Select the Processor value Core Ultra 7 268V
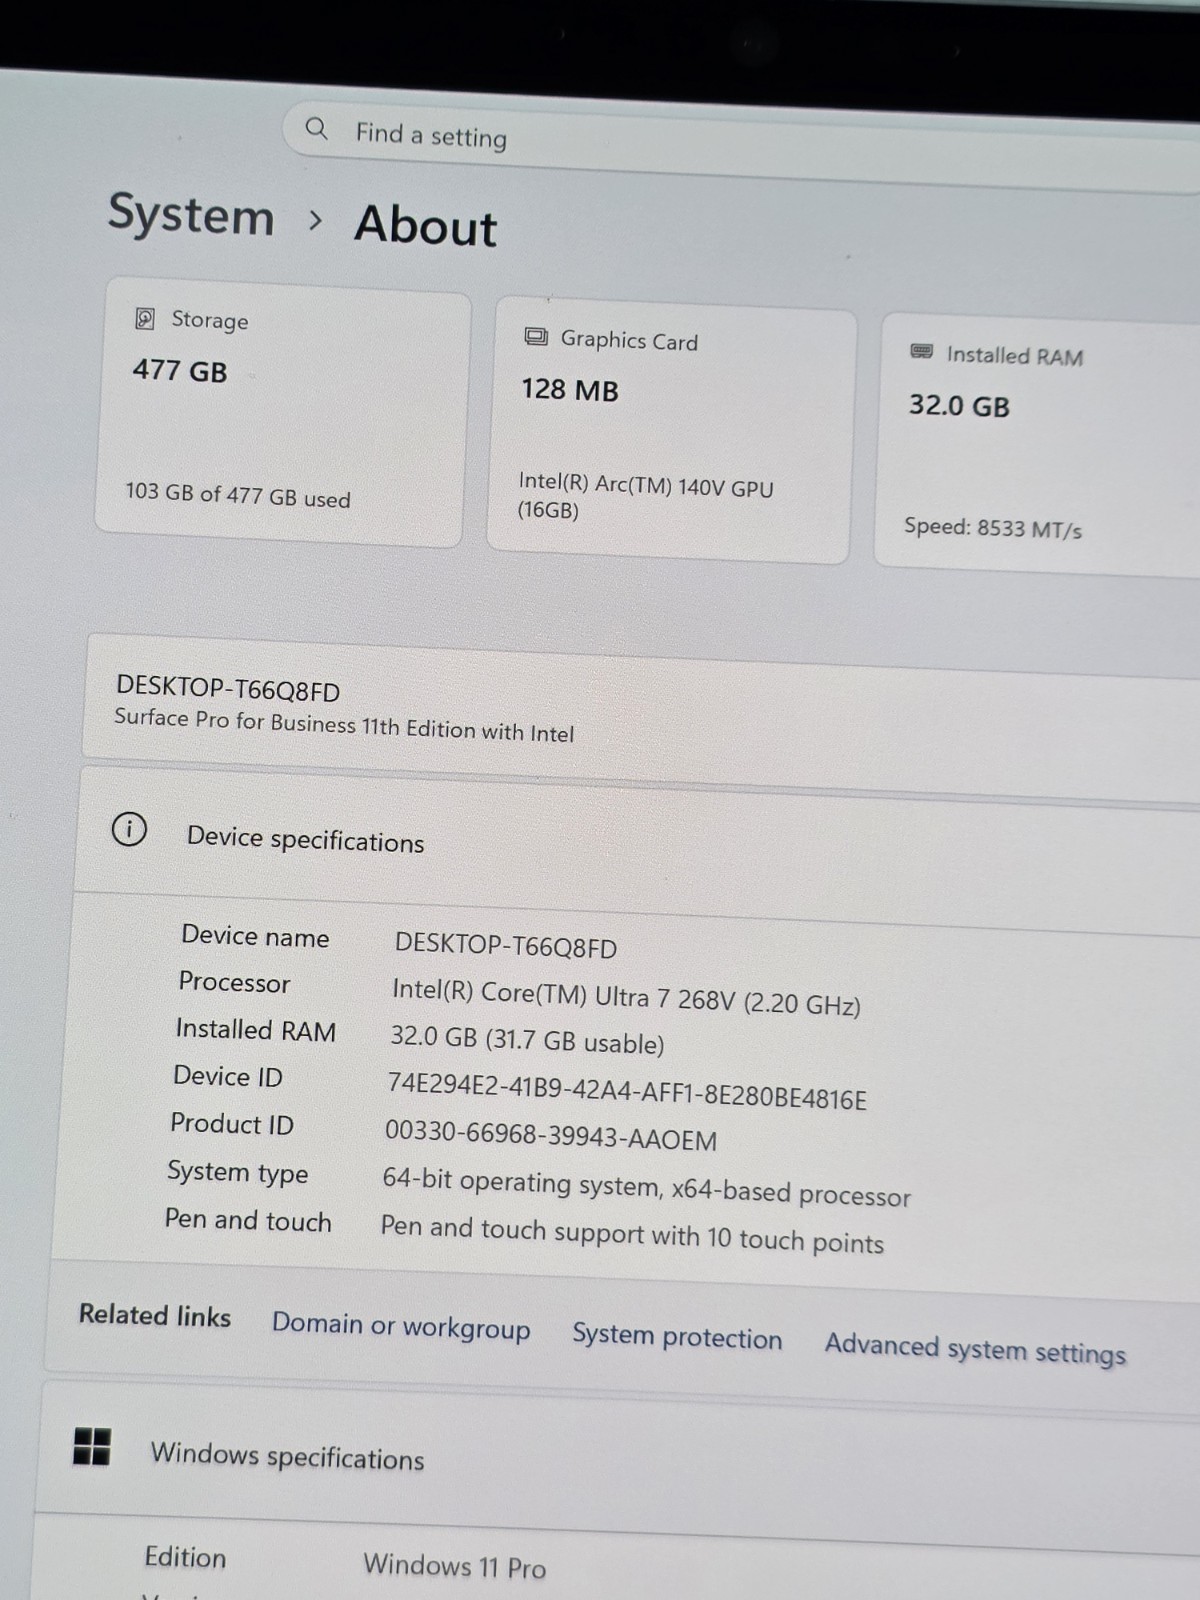Viewport: 1200px width, 1600px height. (626, 996)
